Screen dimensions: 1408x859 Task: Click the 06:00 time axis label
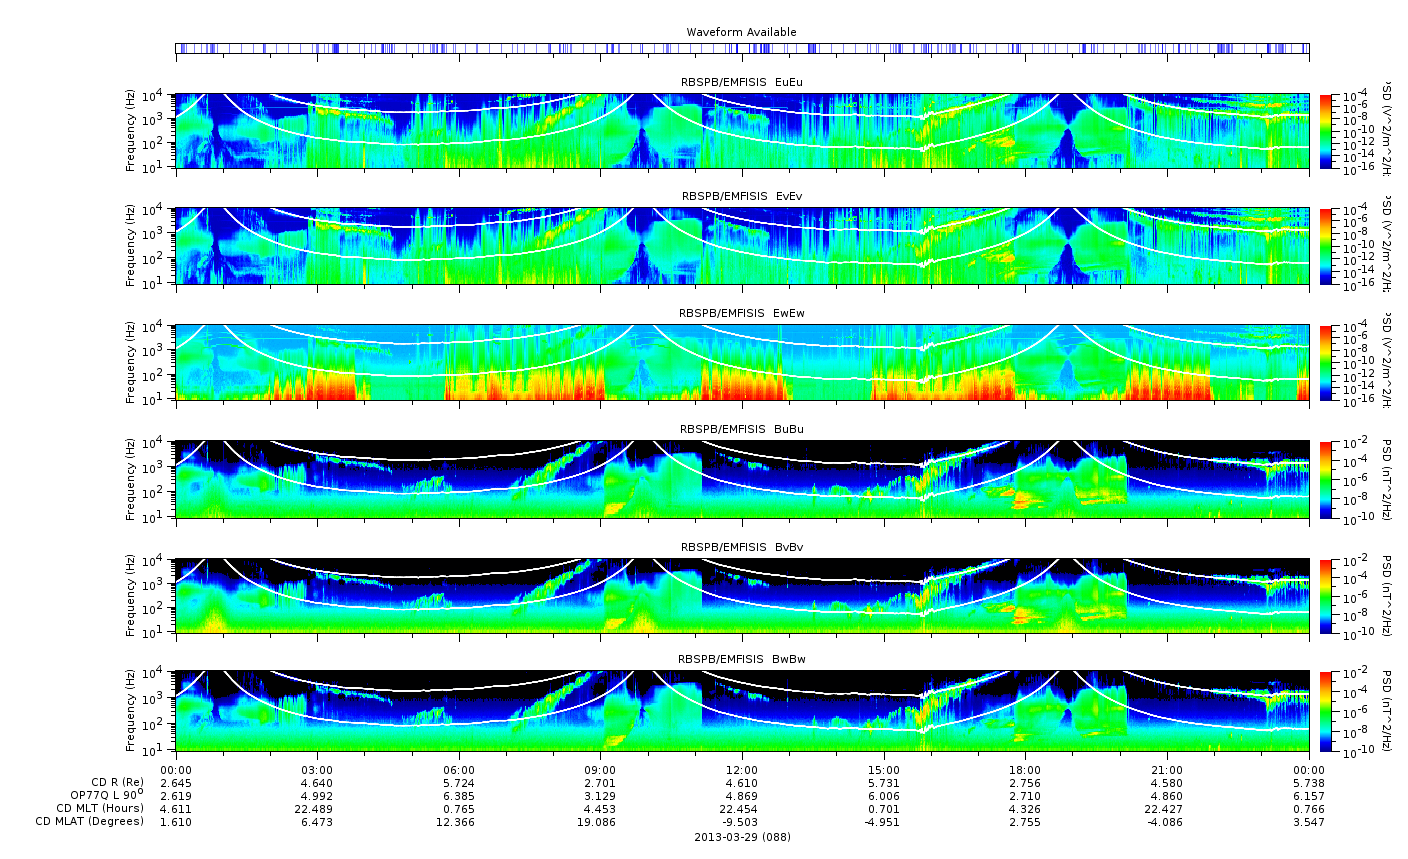[459, 769]
